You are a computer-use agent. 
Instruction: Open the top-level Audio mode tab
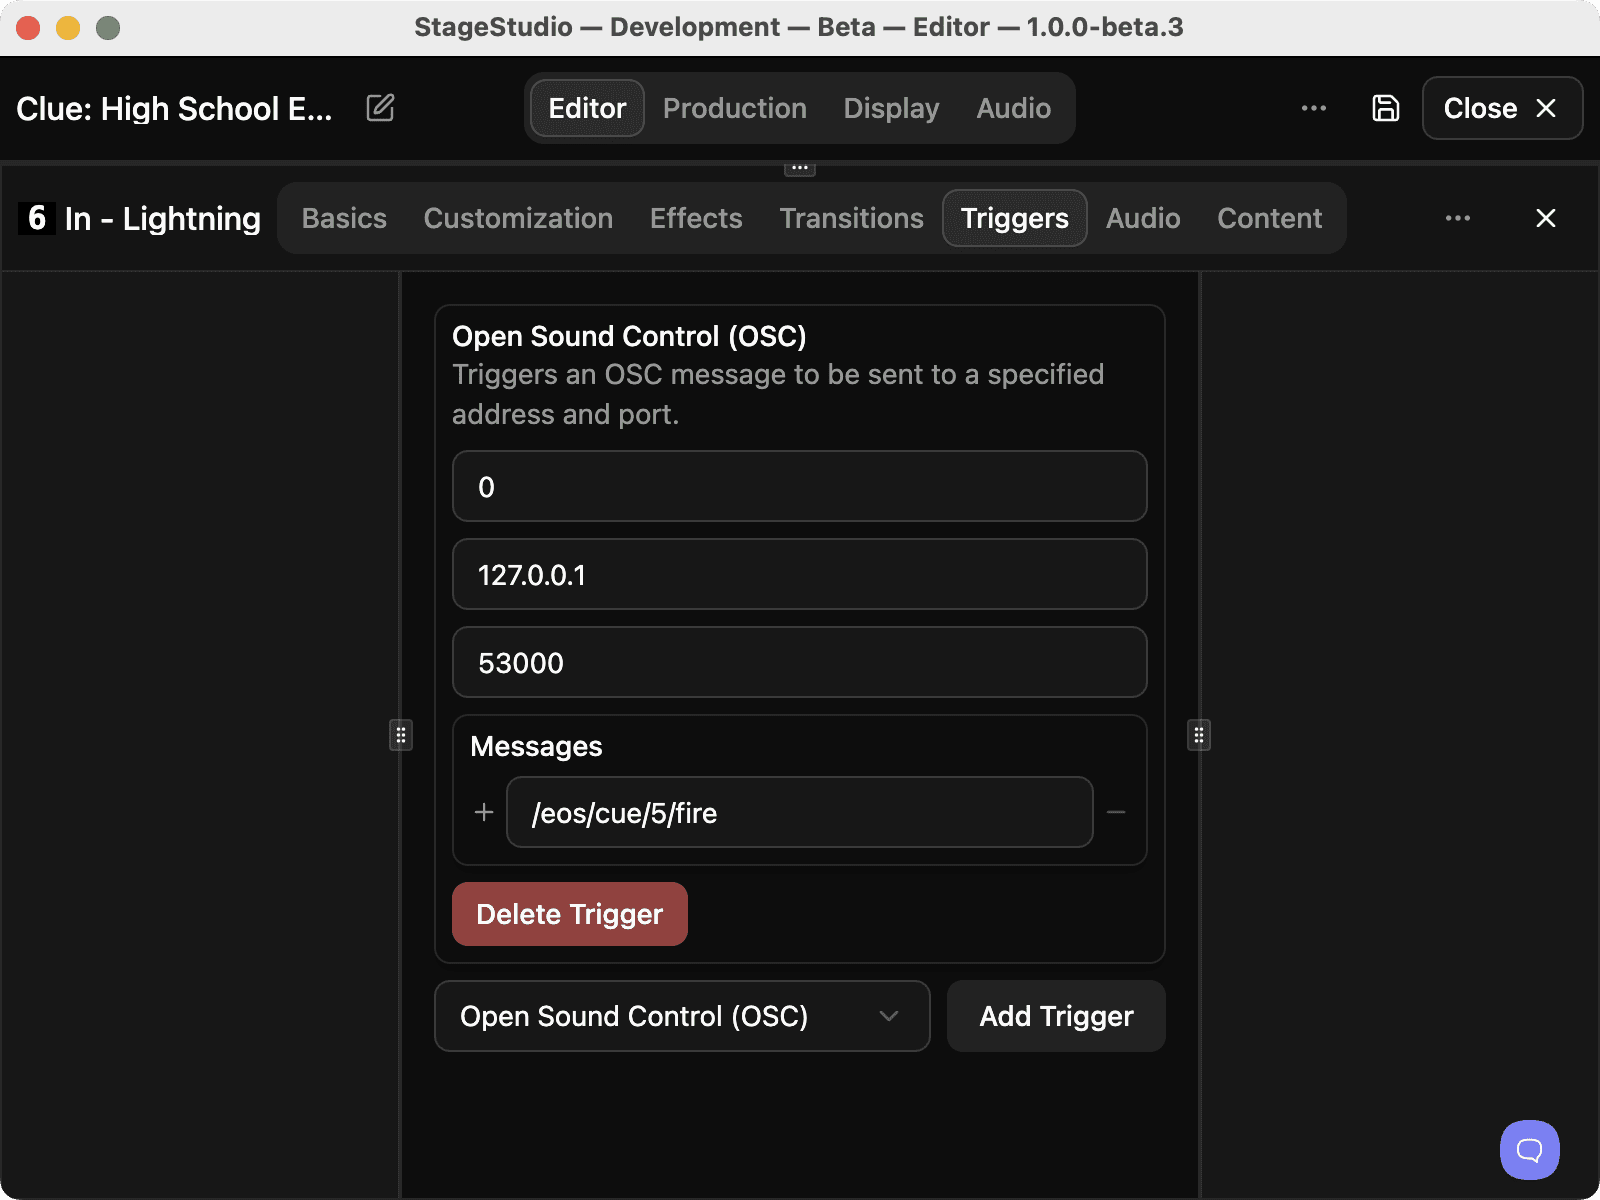point(1013,108)
